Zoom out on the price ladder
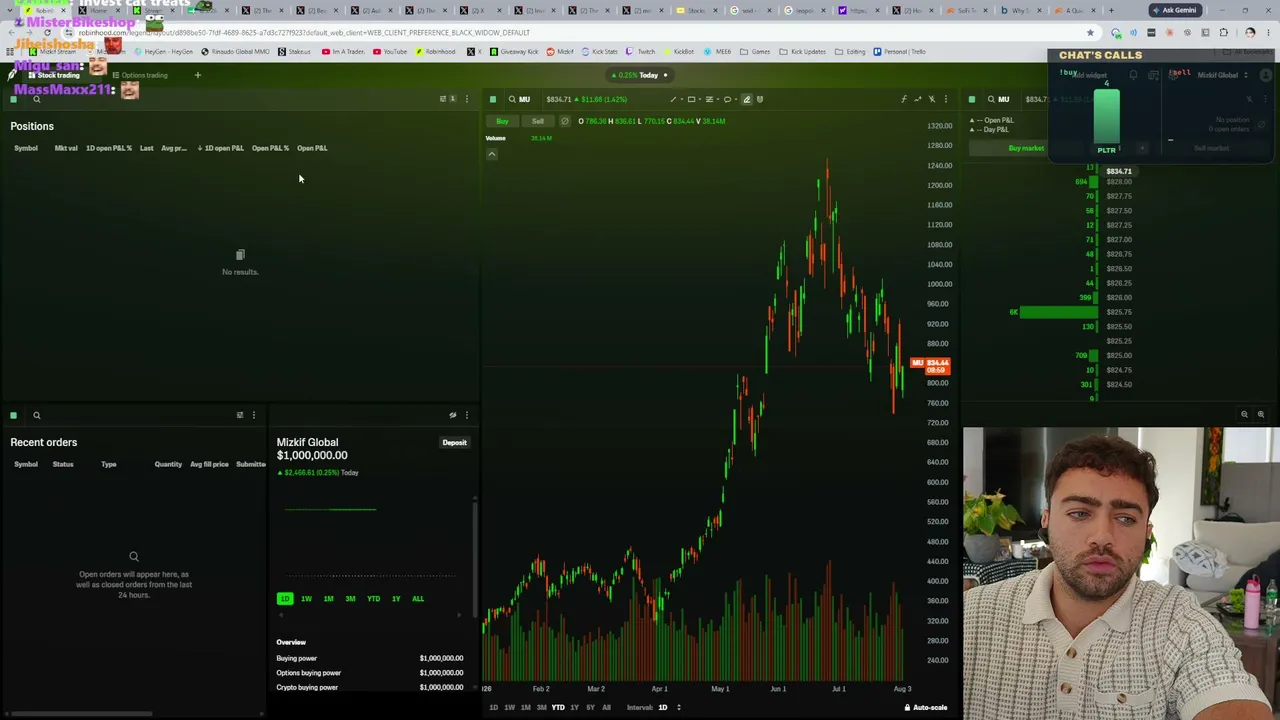 (1245, 414)
